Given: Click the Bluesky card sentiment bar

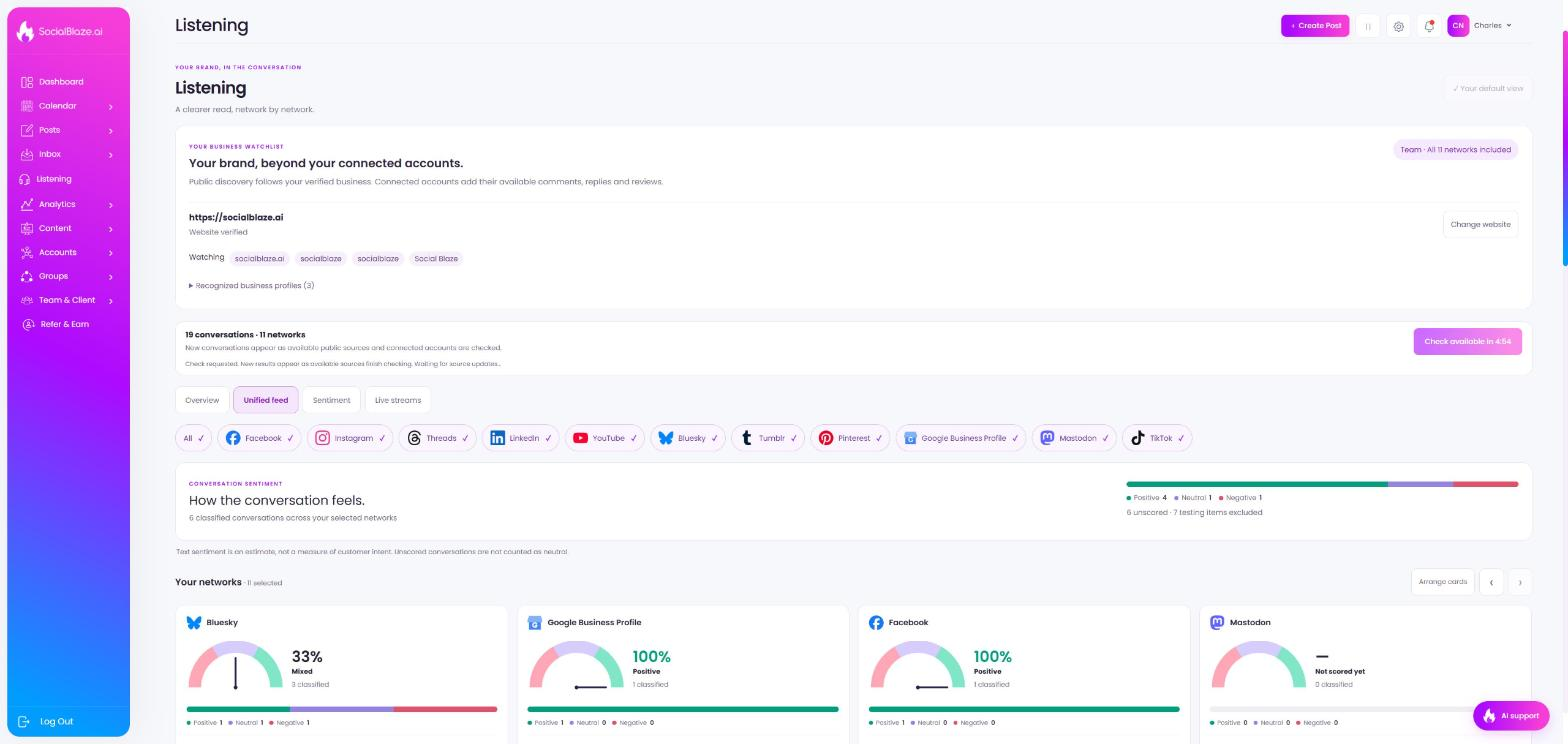Looking at the screenshot, I should (x=342, y=709).
